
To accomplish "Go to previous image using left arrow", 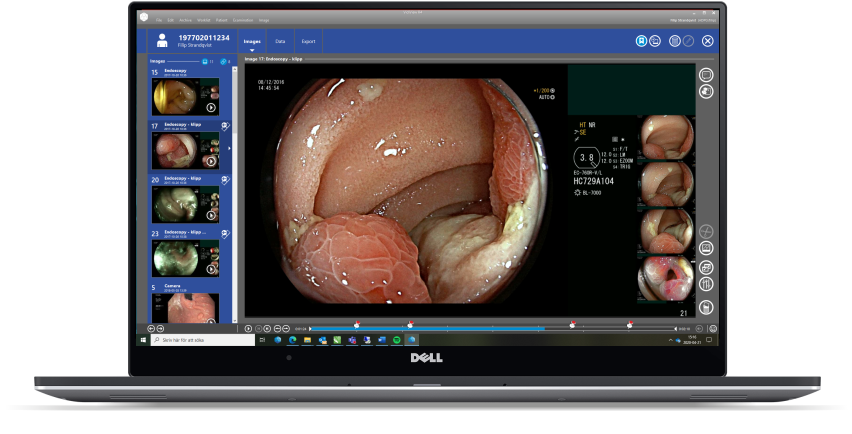I will [151, 328].
